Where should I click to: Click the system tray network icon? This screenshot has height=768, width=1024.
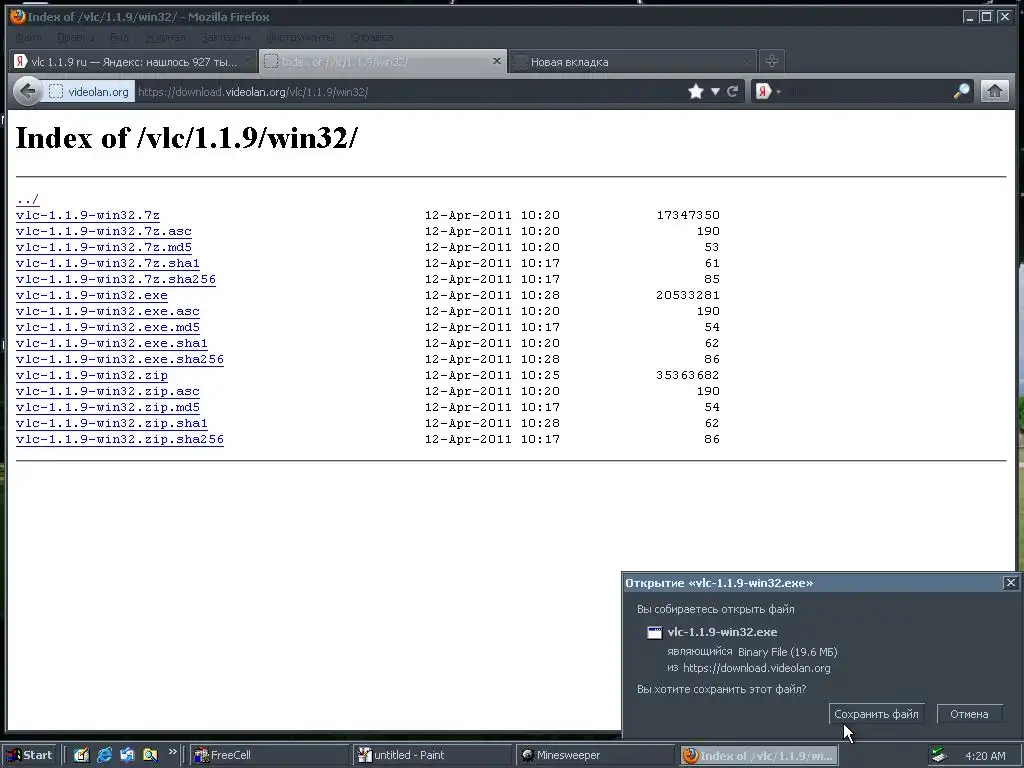(939, 755)
